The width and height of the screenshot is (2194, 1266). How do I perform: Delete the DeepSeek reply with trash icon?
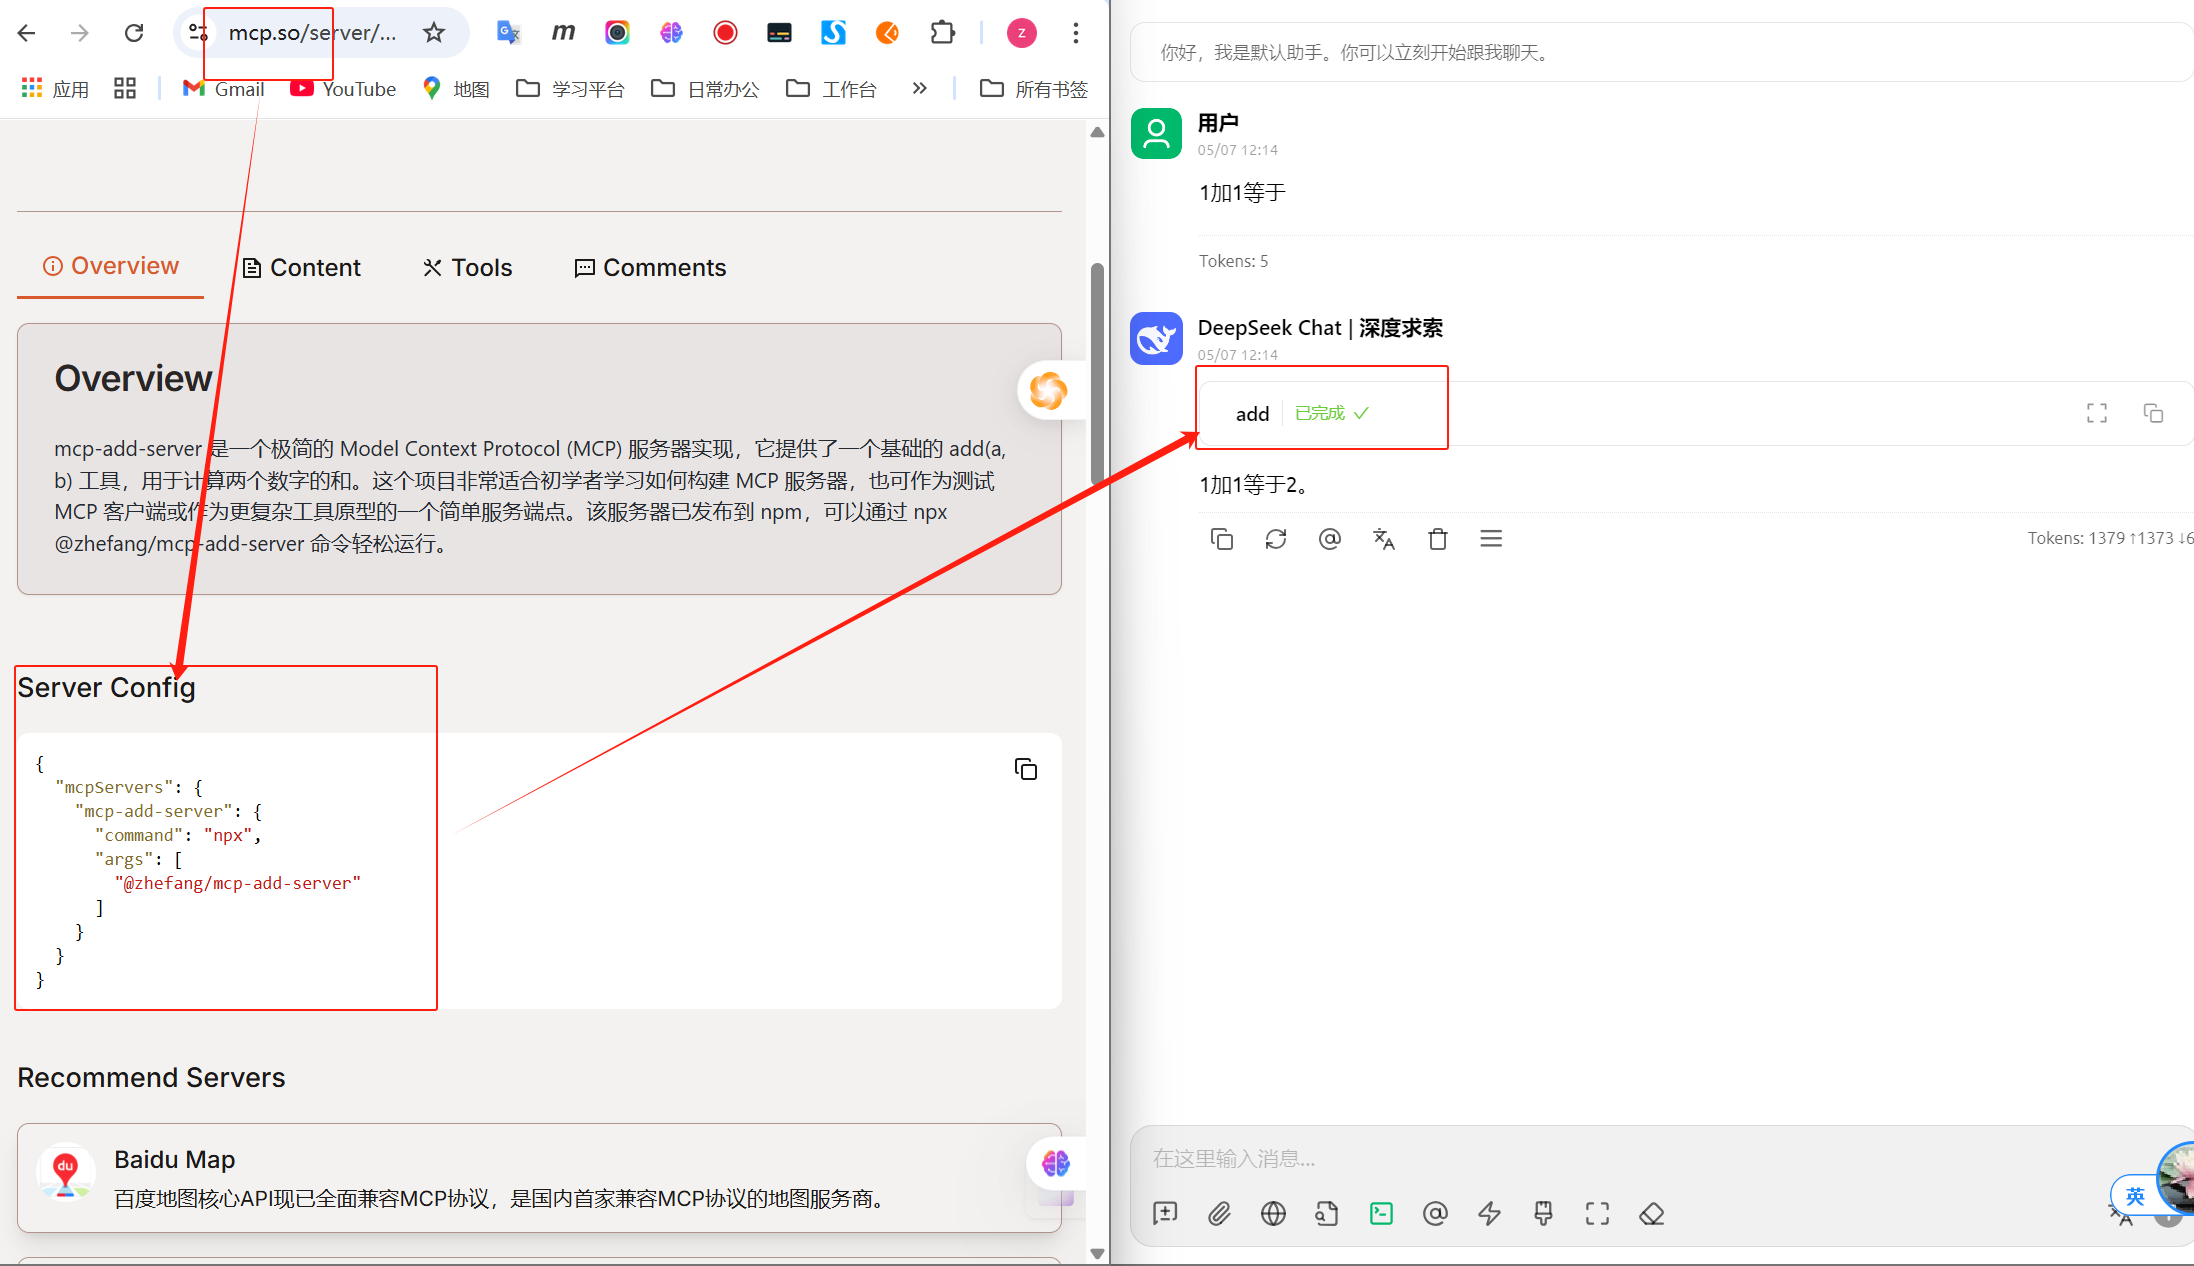1437,539
